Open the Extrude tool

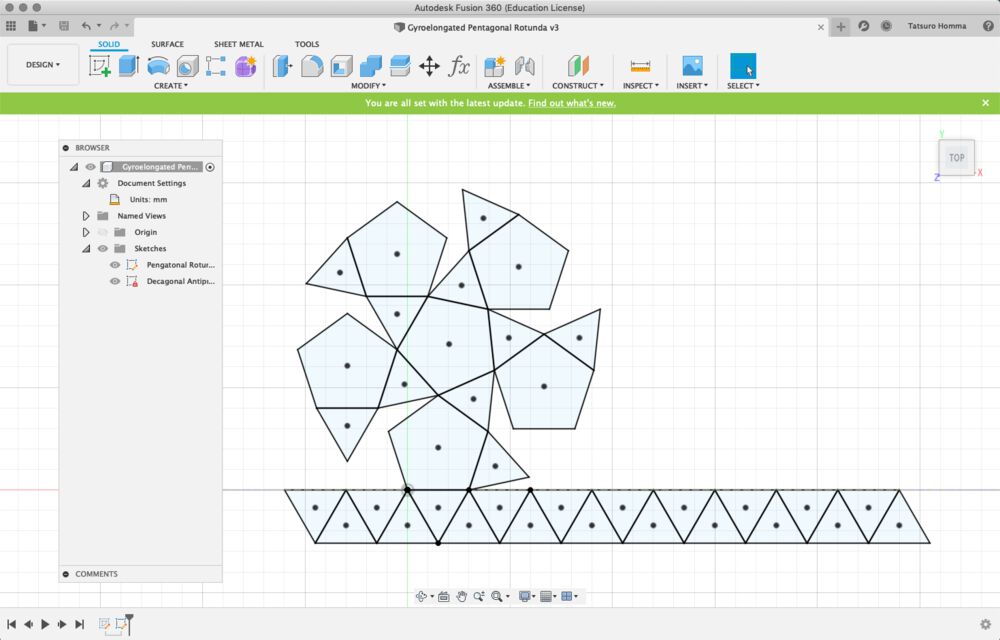pyautogui.click(x=129, y=66)
